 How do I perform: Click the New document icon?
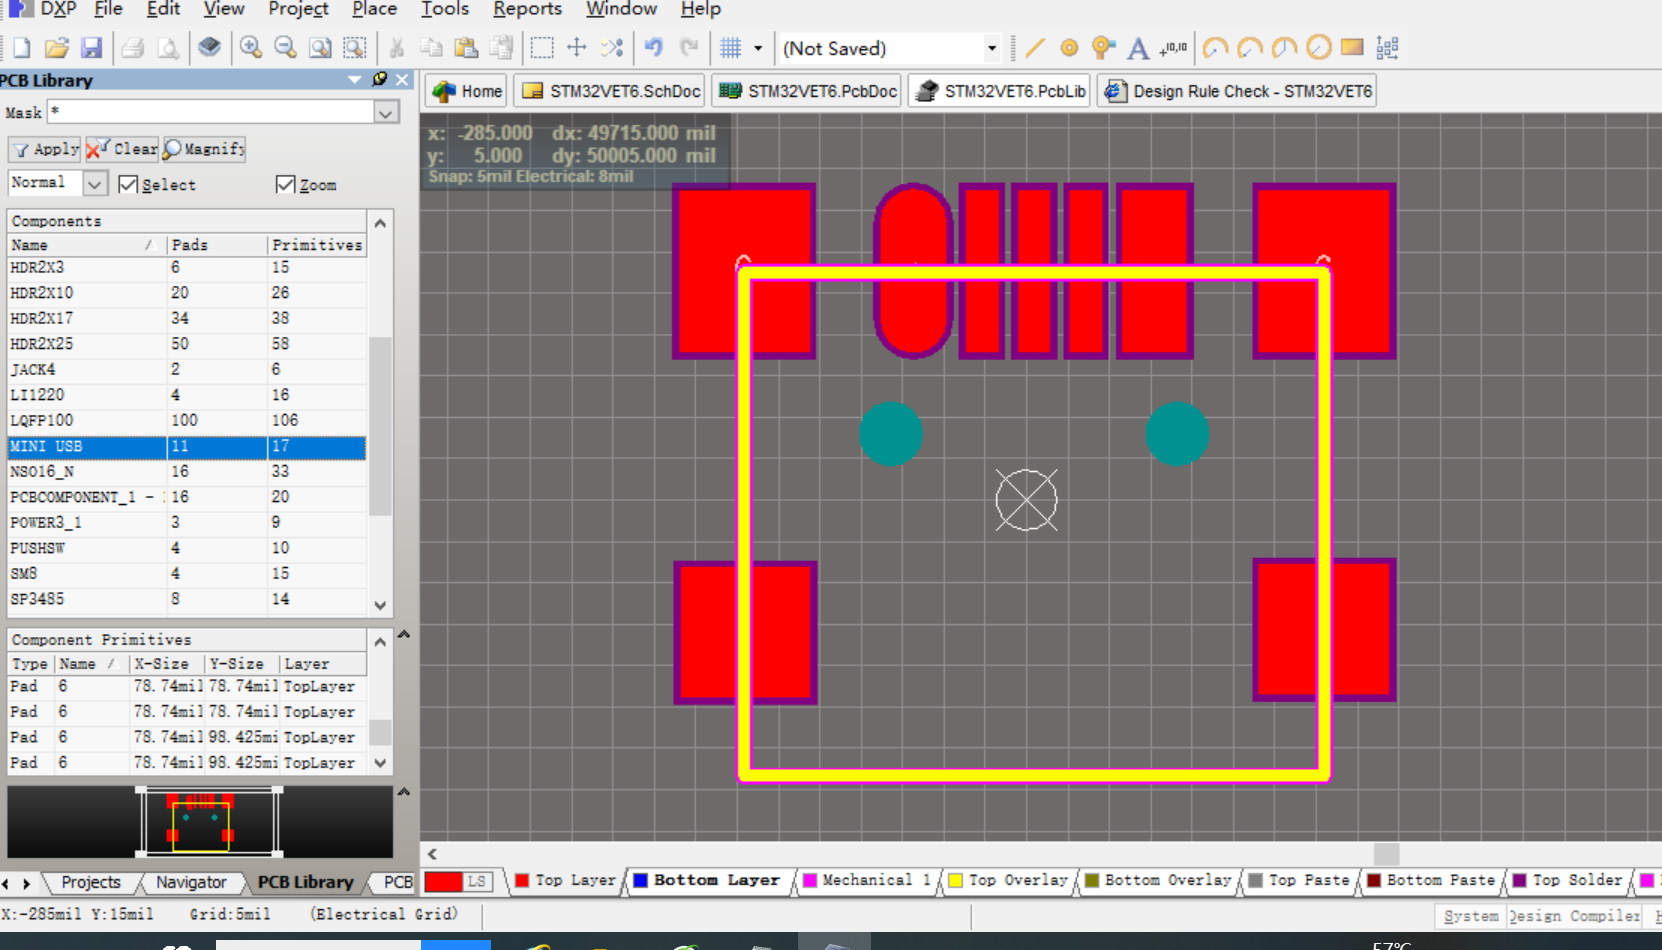[22, 48]
